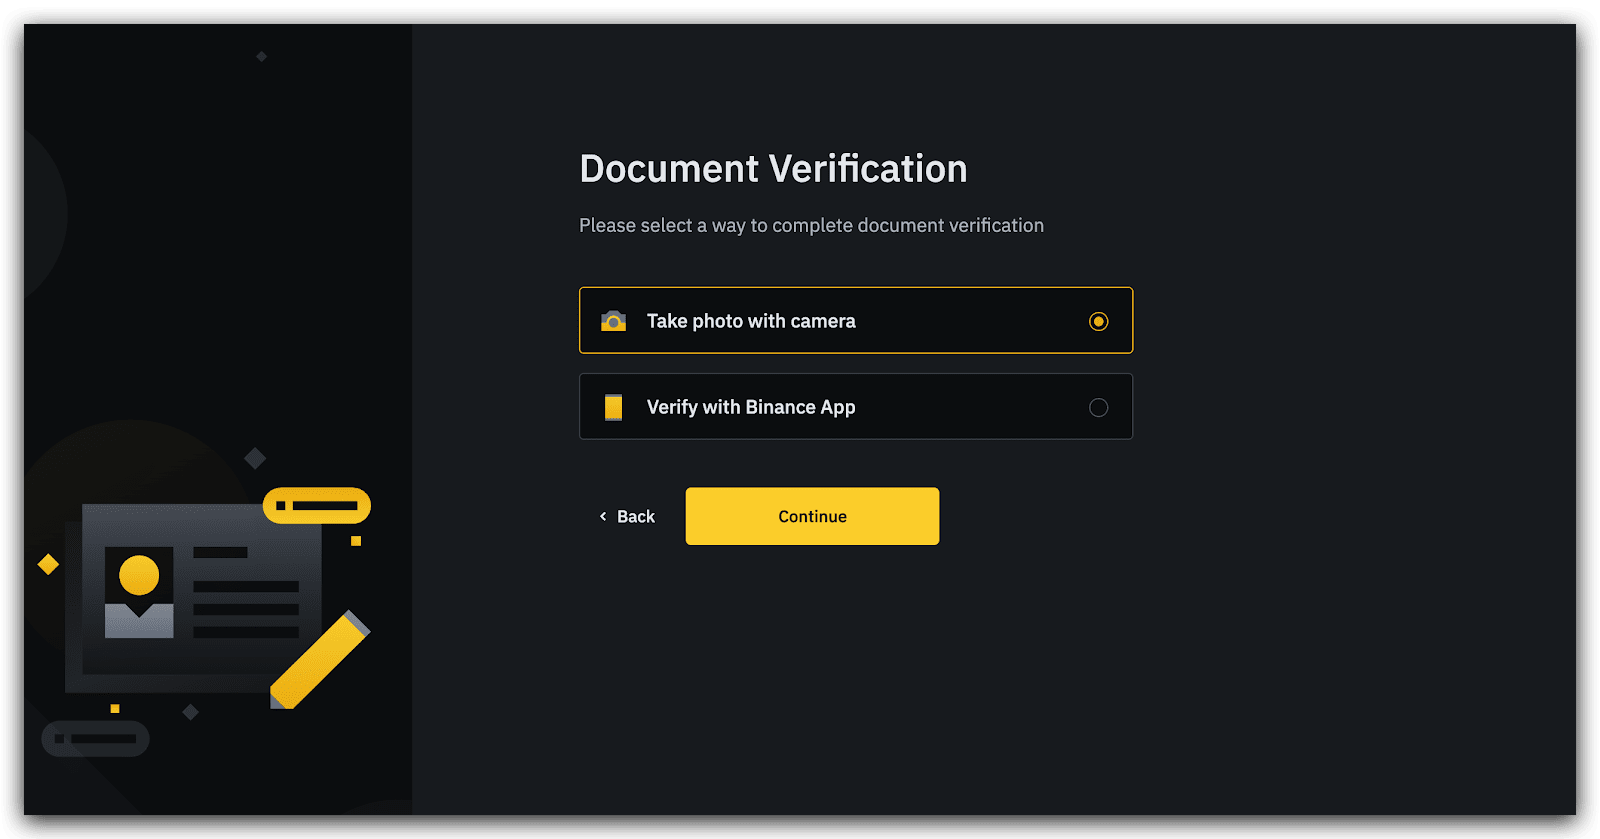Choose the "Verify with Binance App" label text
The image size is (1600, 839).
point(751,407)
